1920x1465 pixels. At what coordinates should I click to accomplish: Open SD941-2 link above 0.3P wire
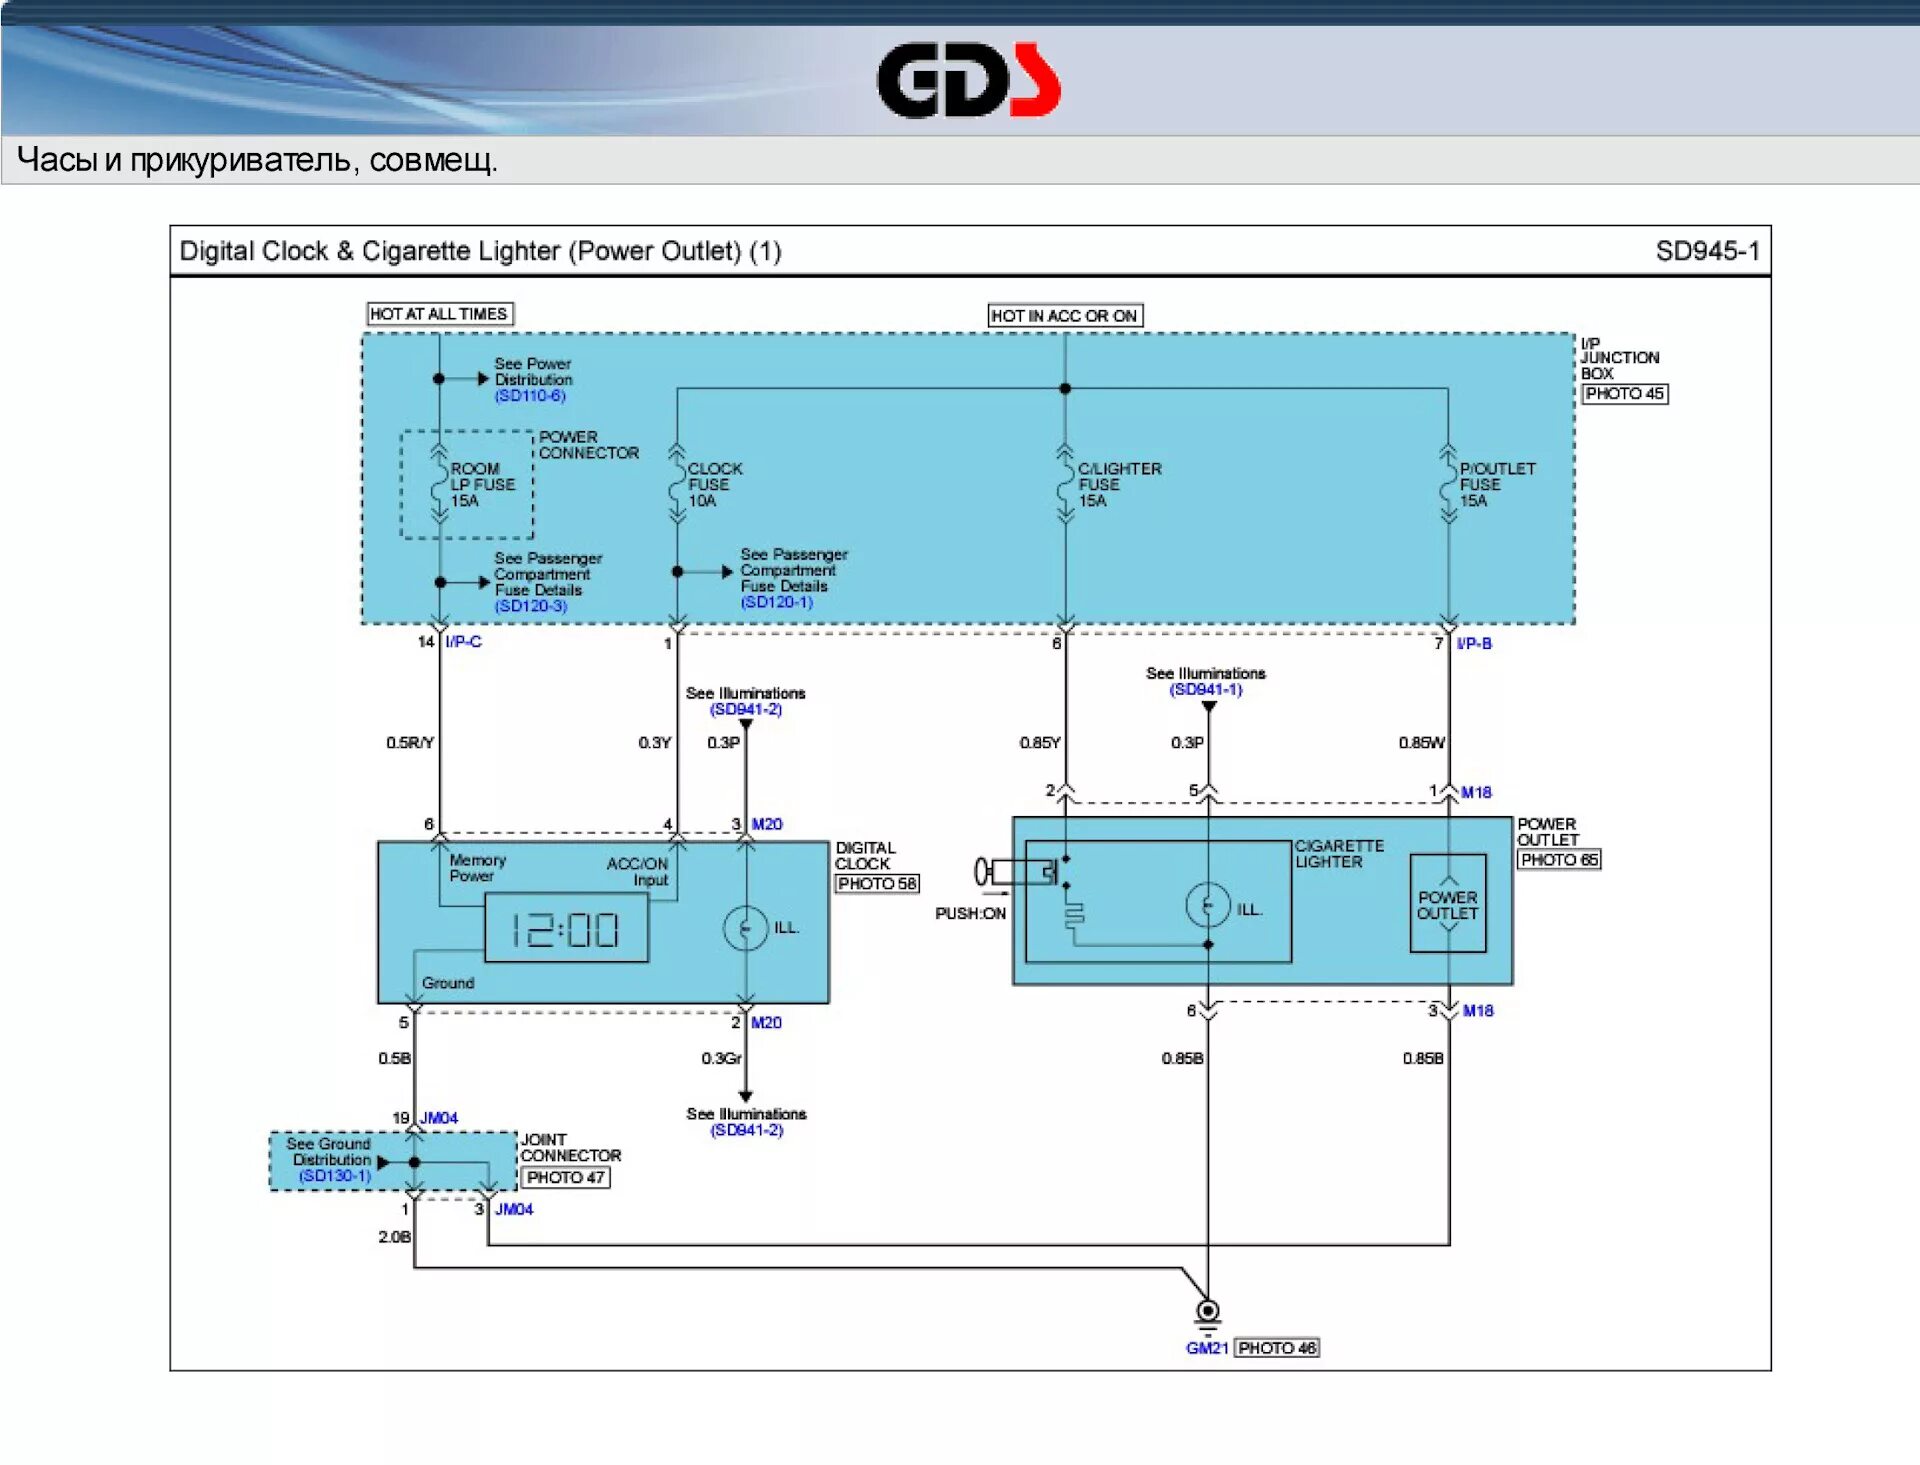[746, 709]
